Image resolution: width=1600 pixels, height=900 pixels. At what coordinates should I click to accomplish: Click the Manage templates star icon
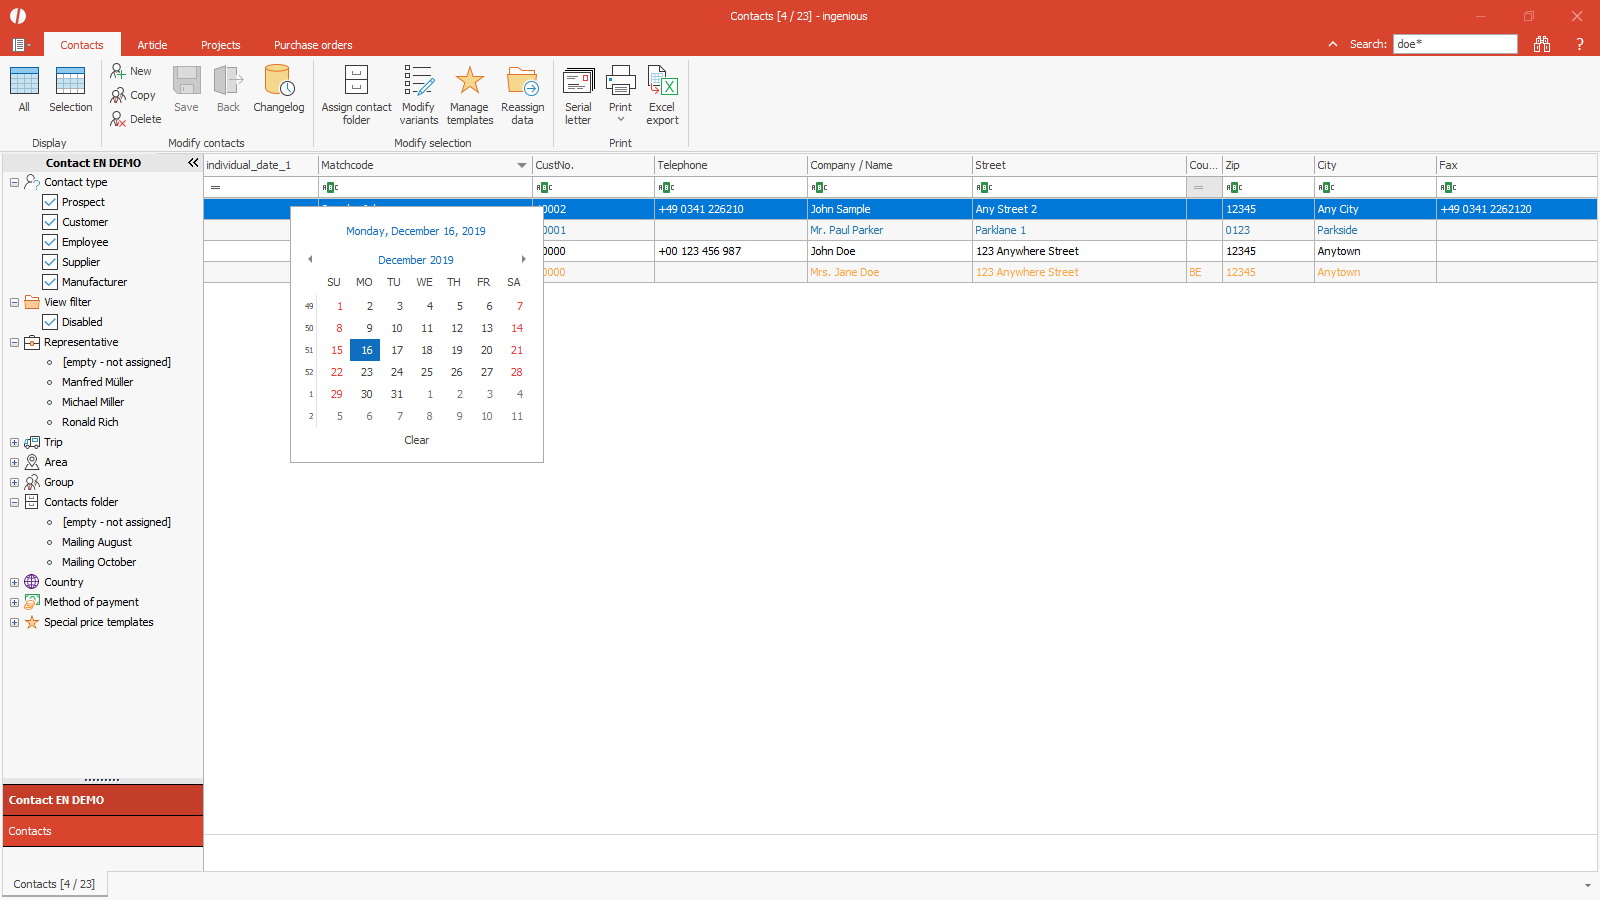pyautogui.click(x=469, y=82)
